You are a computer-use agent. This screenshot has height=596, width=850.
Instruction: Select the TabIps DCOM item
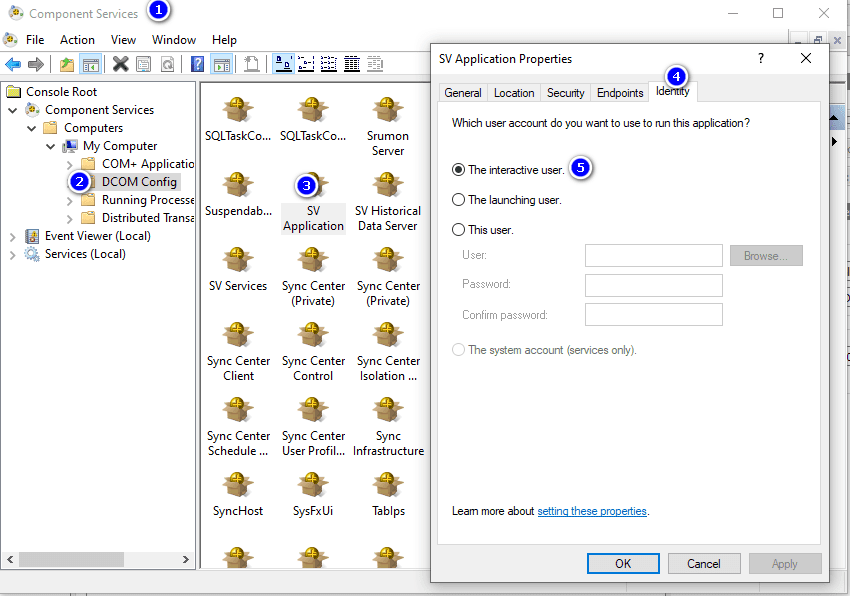[388, 495]
